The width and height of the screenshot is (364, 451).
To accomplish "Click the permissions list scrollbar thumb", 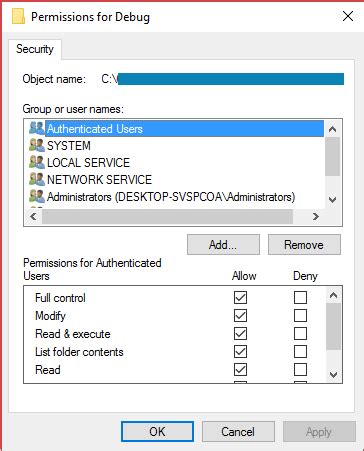I will 333,326.
